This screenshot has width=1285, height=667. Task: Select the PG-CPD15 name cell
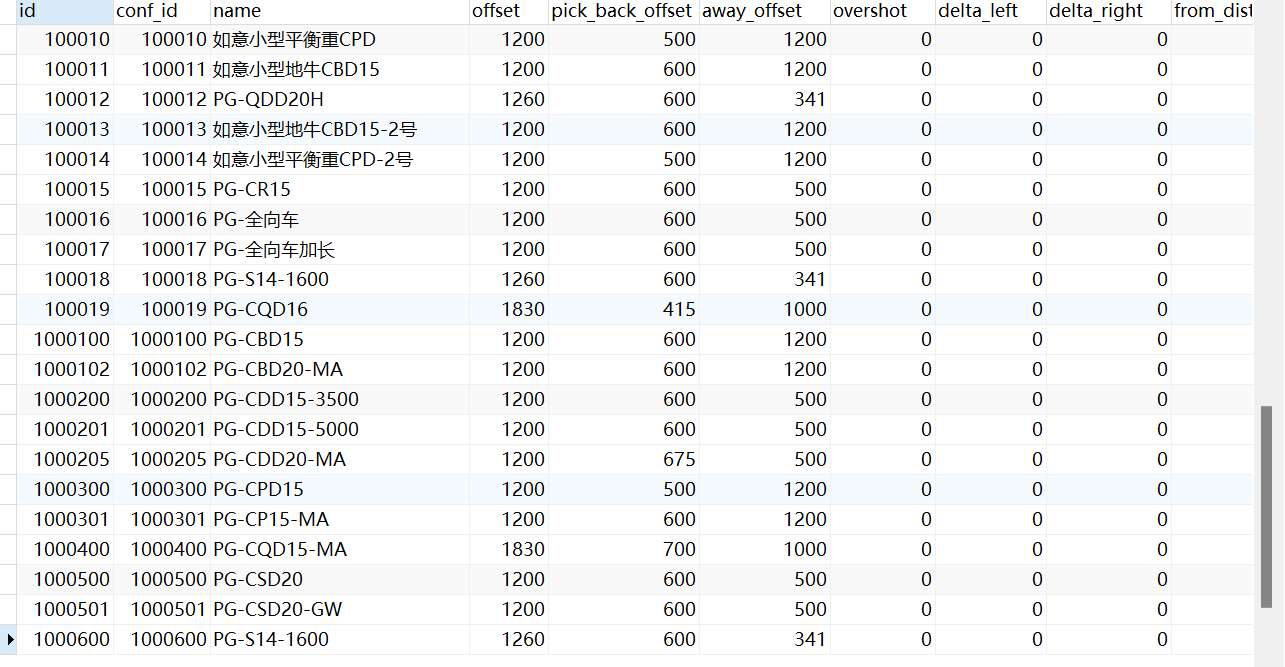[x=340, y=489]
